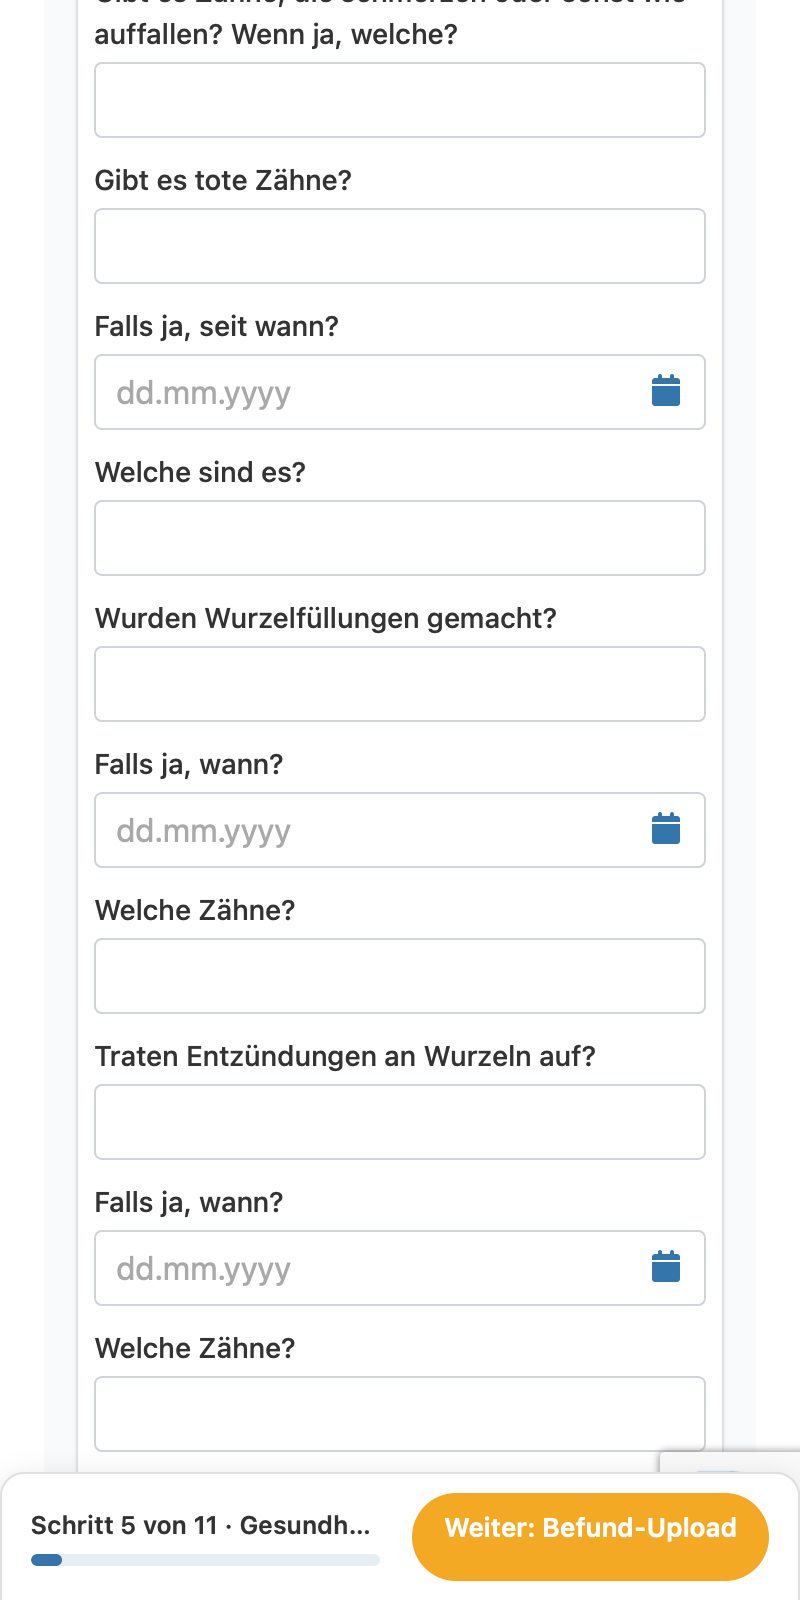Viewport: 800px width, 1600px height.
Task: Focus the 'Welche sind es?' text field
Action: click(x=400, y=538)
